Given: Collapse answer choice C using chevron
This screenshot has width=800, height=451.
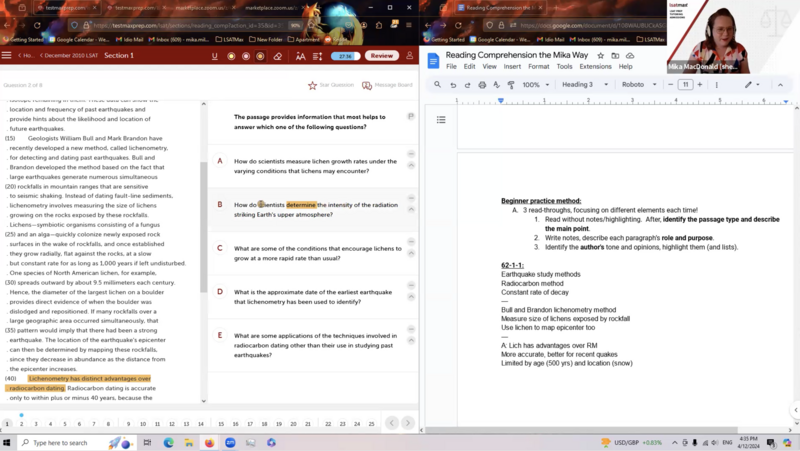Looking at the screenshot, I should 411,253.
